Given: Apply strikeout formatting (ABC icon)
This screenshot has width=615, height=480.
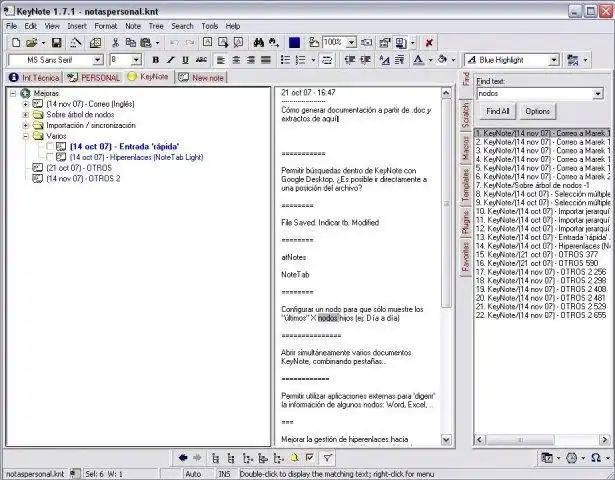Looking at the screenshot, I should click(x=201, y=60).
